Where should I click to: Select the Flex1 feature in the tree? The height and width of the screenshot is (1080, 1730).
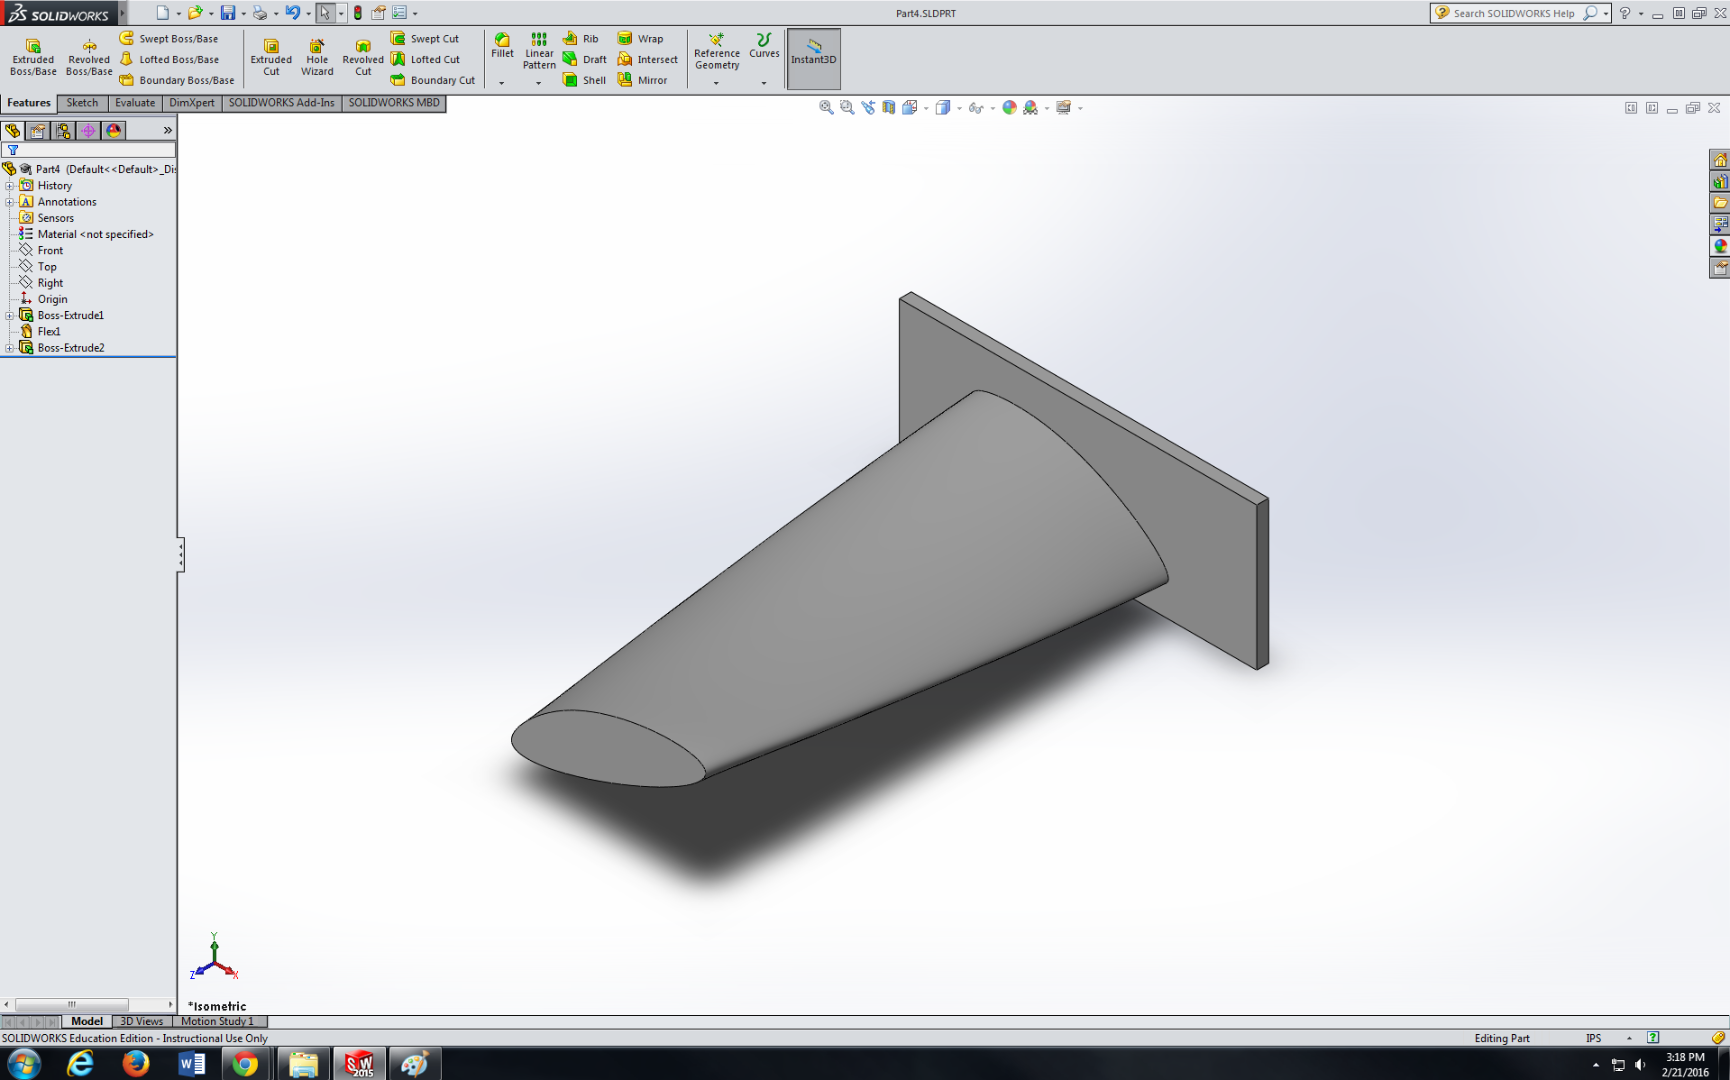[x=47, y=331]
